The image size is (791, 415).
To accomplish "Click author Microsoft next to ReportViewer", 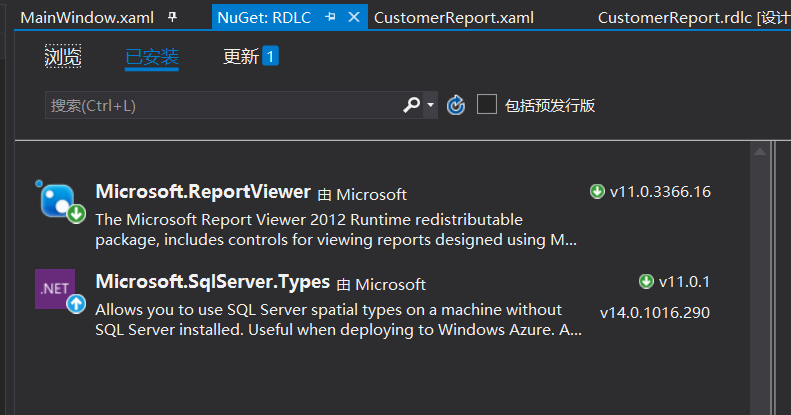I will tap(371, 195).
